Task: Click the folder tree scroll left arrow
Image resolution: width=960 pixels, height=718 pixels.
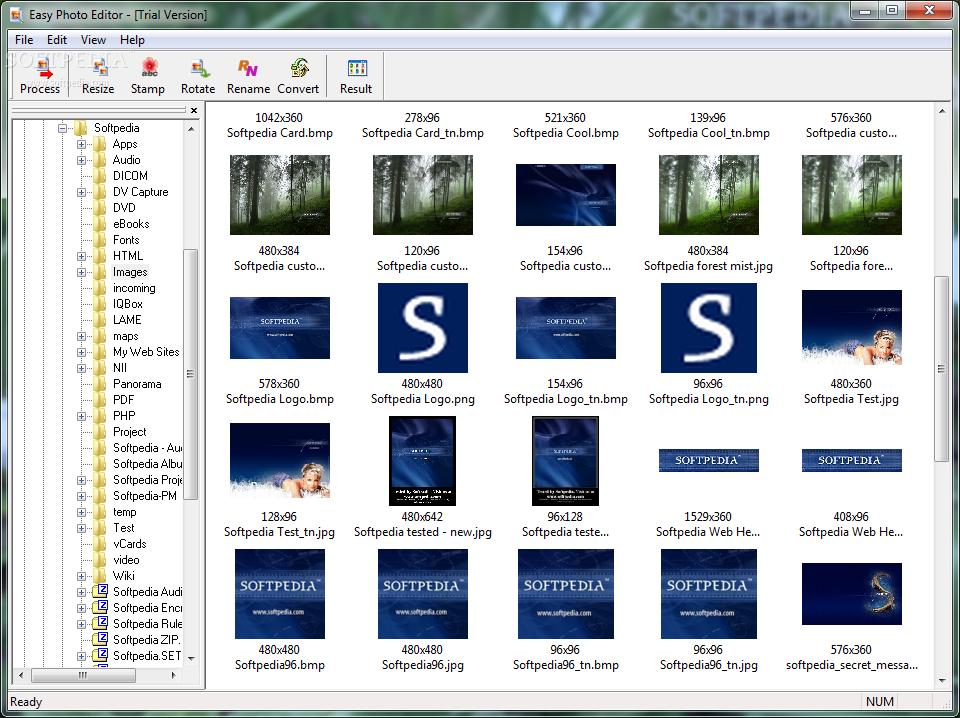Action: 21,675
